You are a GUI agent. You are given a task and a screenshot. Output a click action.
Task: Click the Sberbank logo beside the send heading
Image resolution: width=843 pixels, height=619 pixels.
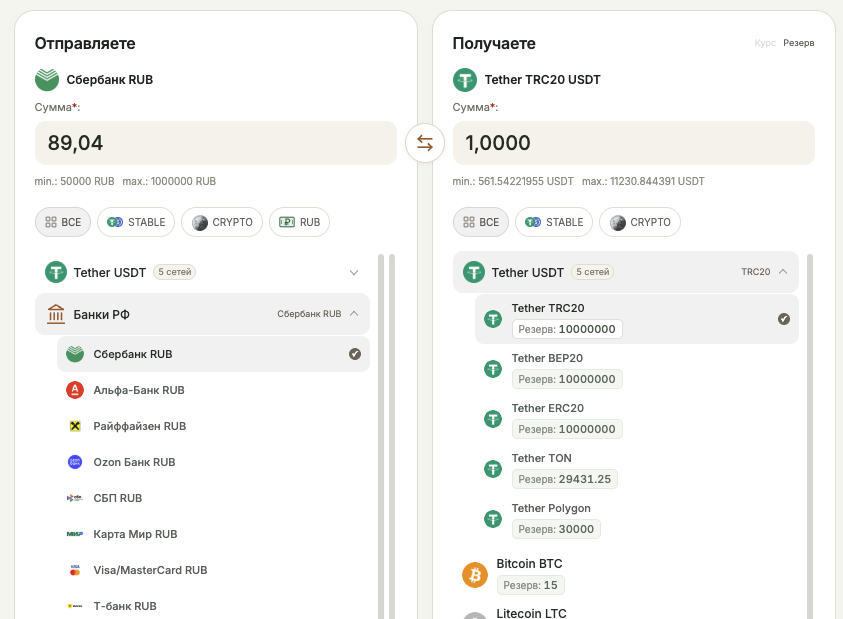point(47,80)
